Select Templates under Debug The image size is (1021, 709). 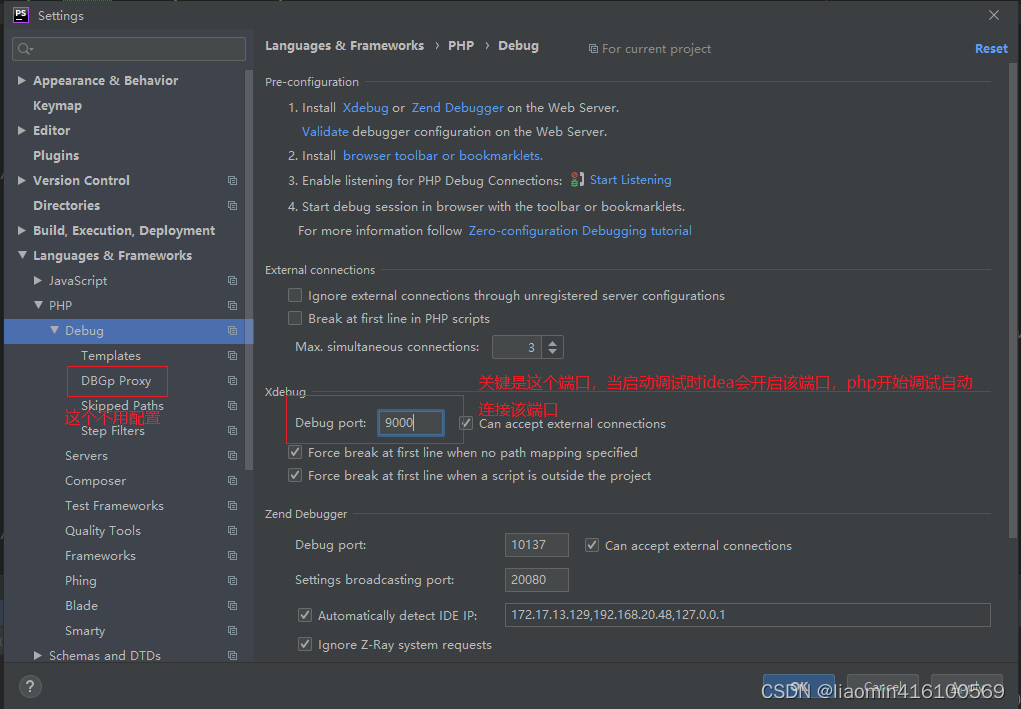click(x=111, y=355)
